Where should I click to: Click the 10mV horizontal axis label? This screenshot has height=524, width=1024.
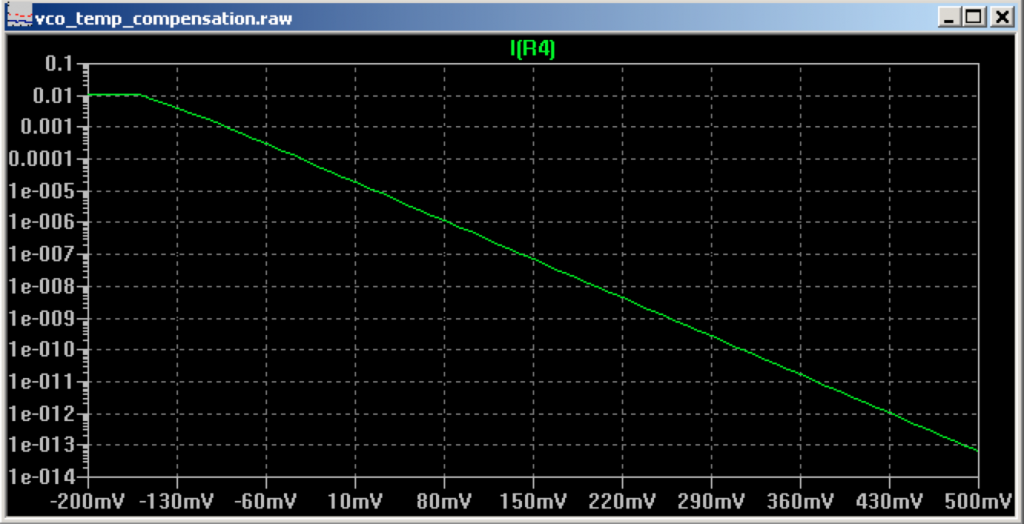click(355, 502)
